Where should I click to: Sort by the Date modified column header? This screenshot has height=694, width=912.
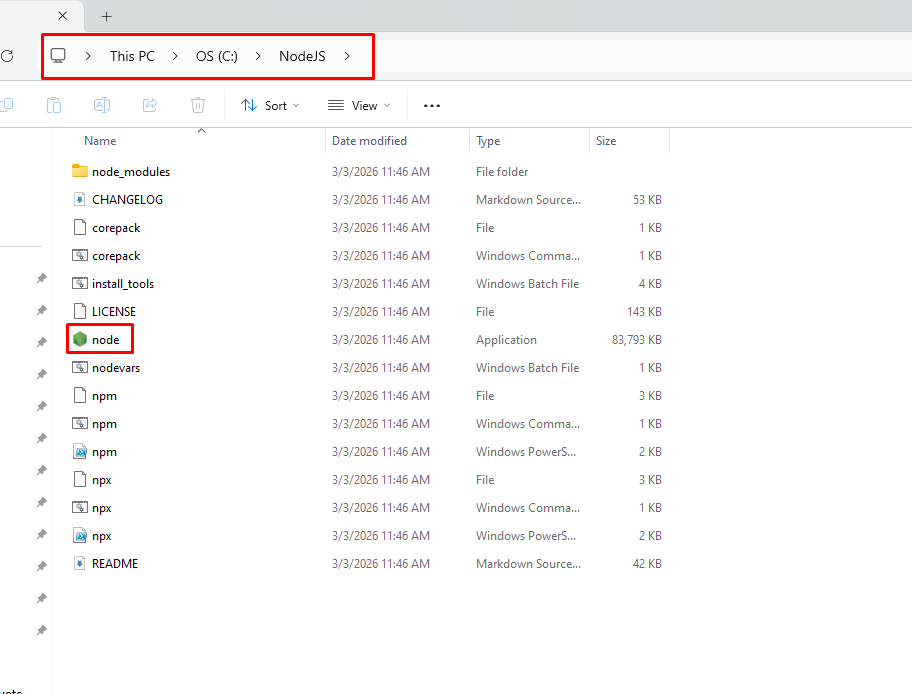click(x=369, y=141)
